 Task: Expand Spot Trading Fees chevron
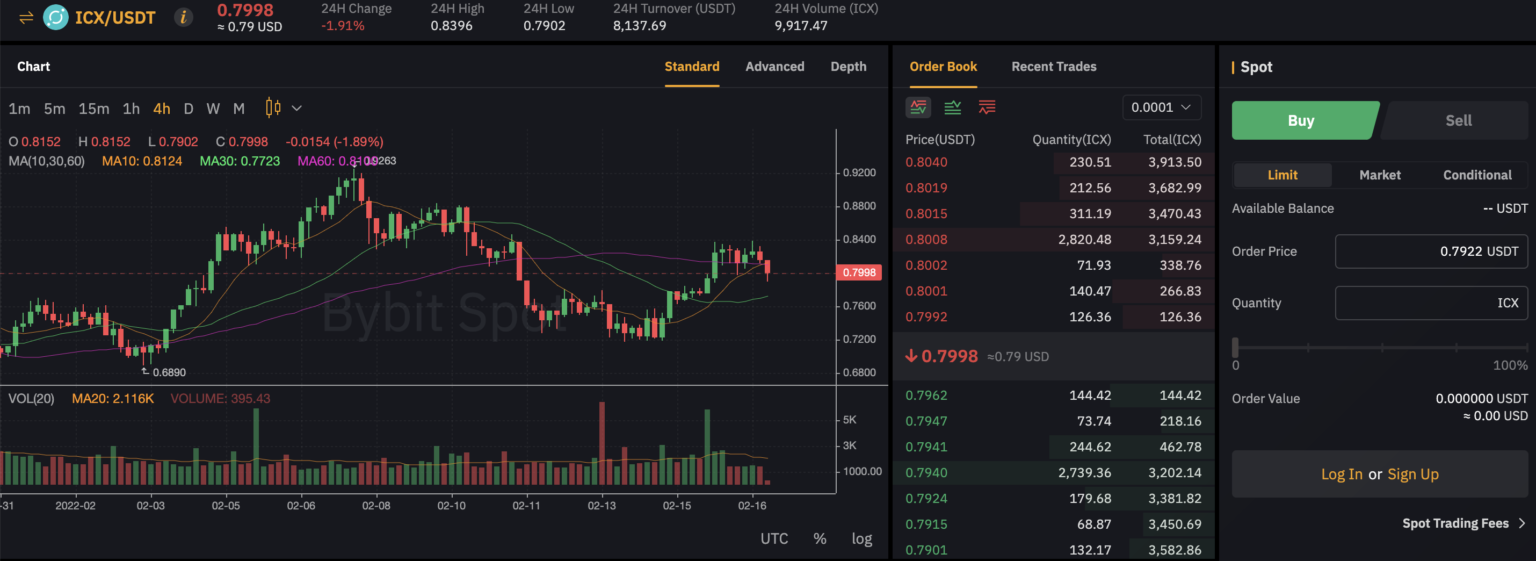(x=1522, y=523)
